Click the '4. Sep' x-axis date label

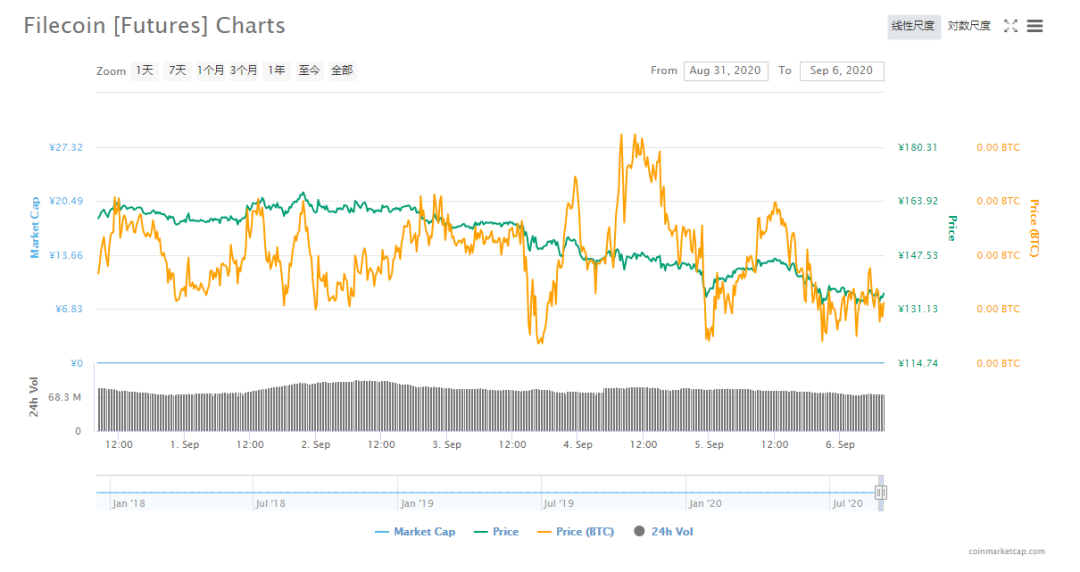(578, 445)
